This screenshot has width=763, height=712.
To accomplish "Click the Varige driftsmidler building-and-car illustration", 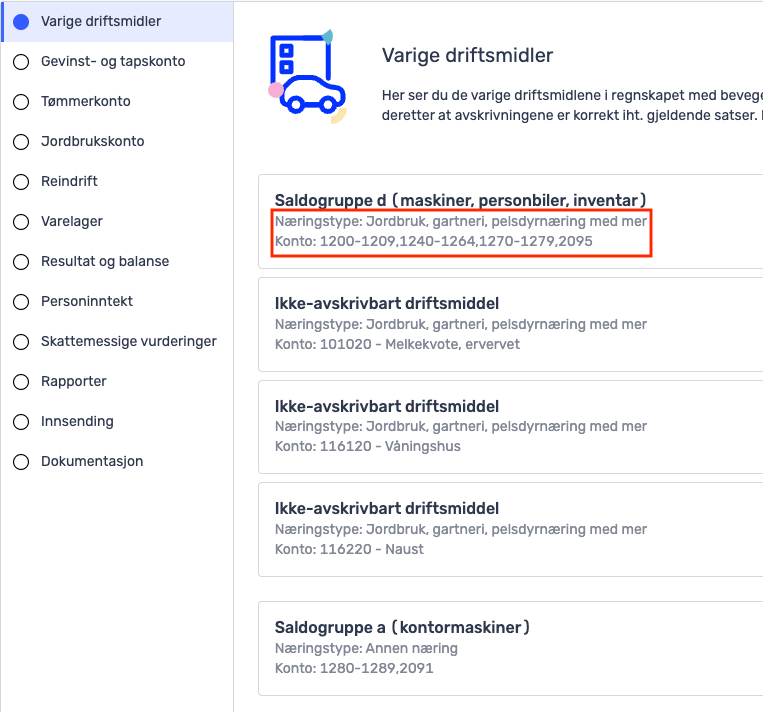I will 308,76.
